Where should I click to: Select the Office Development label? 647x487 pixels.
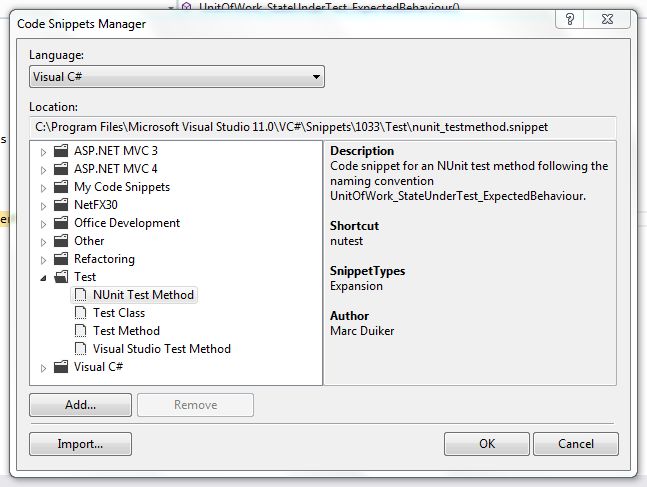point(127,223)
